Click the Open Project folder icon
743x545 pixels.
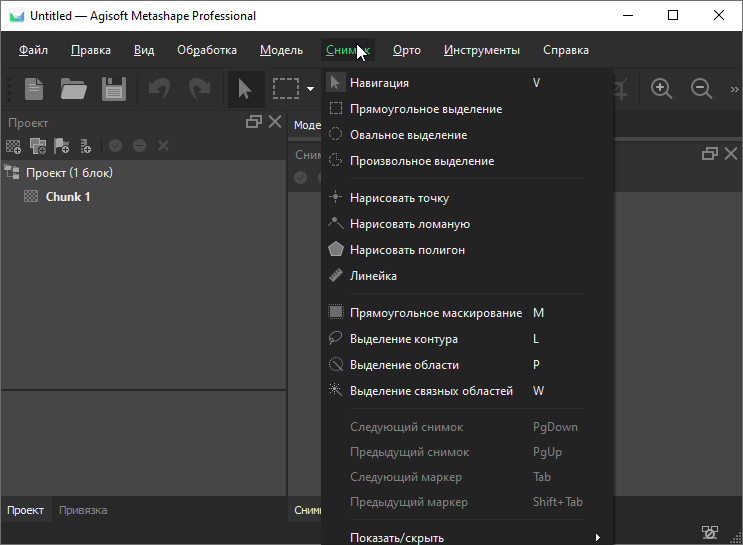73,89
